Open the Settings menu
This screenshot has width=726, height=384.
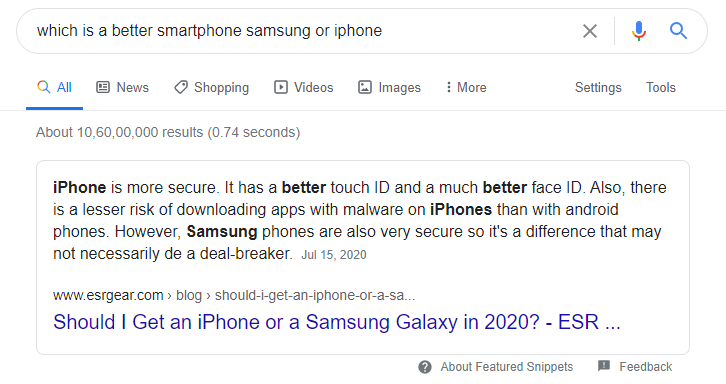coord(598,88)
